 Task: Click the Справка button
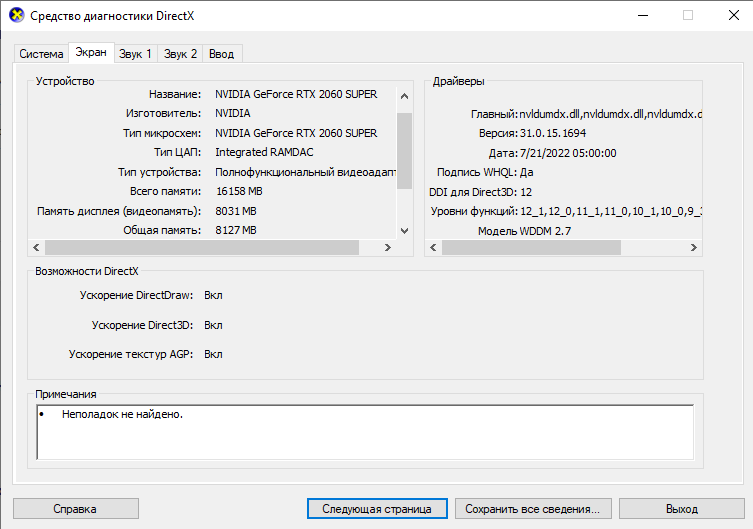[x=75, y=509]
